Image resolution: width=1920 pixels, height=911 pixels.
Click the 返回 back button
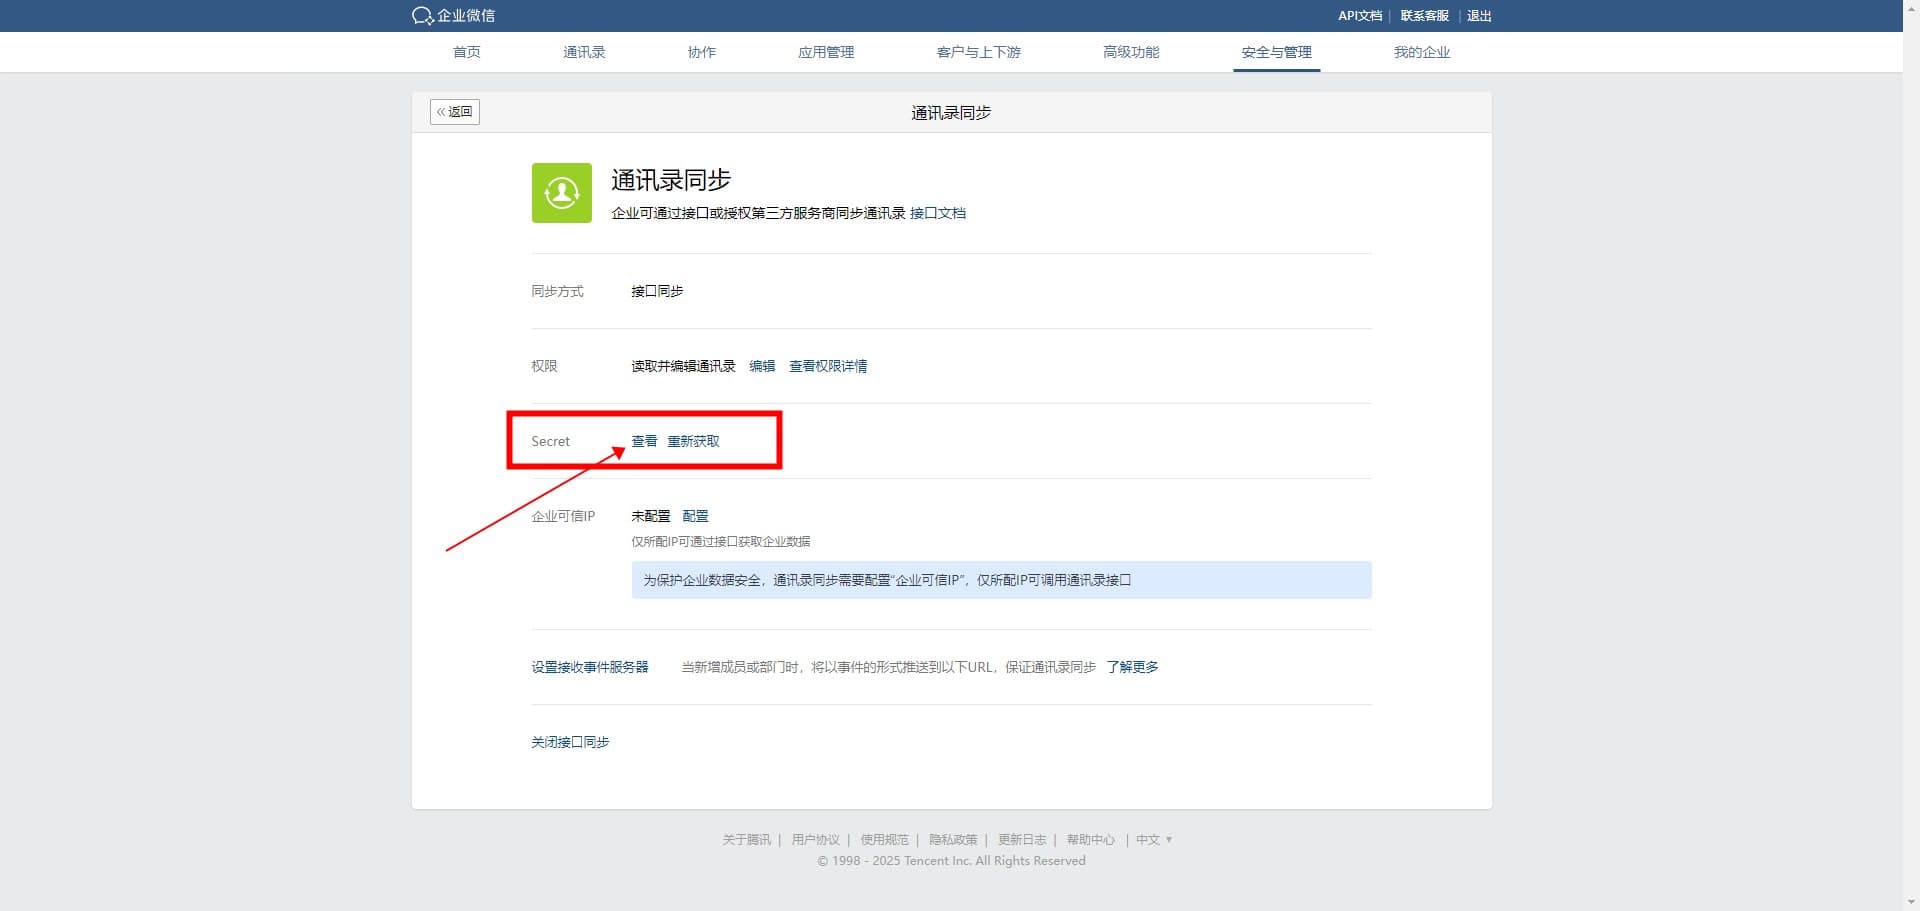(455, 112)
